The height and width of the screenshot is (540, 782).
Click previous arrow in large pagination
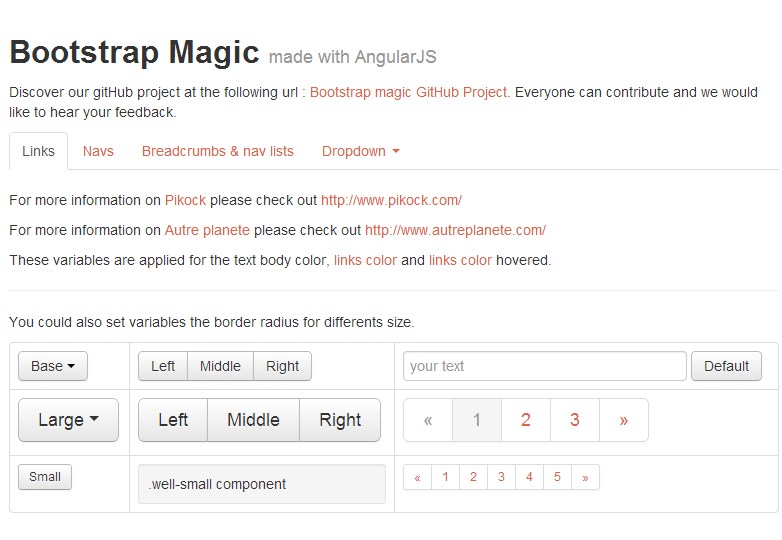coord(428,420)
